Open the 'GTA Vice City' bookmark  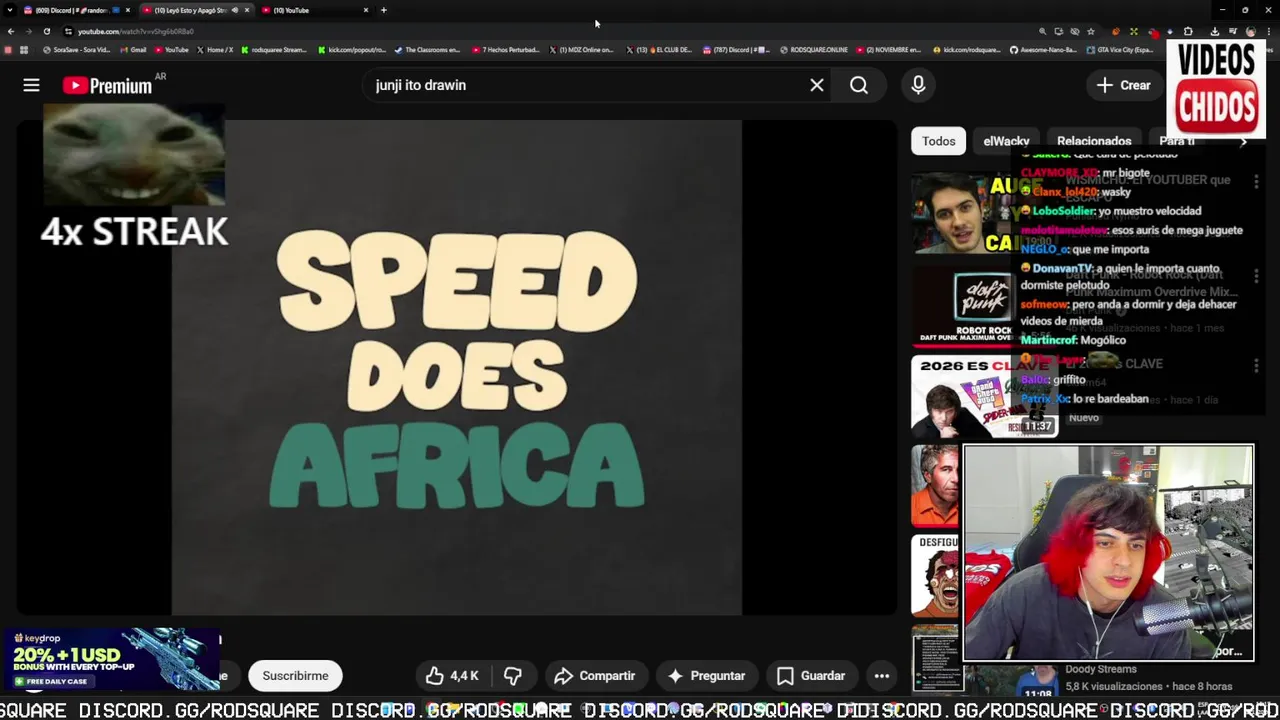[x=1120, y=50]
